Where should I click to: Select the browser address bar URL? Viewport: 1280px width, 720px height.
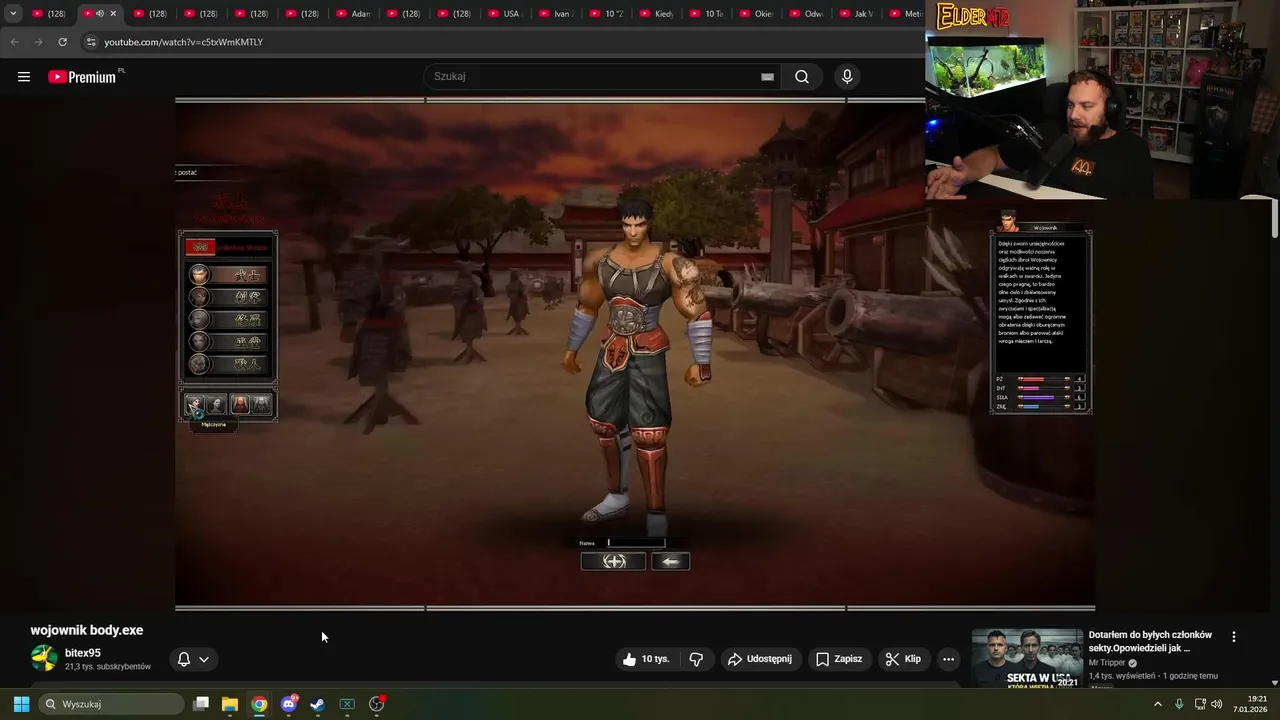click(x=184, y=42)
